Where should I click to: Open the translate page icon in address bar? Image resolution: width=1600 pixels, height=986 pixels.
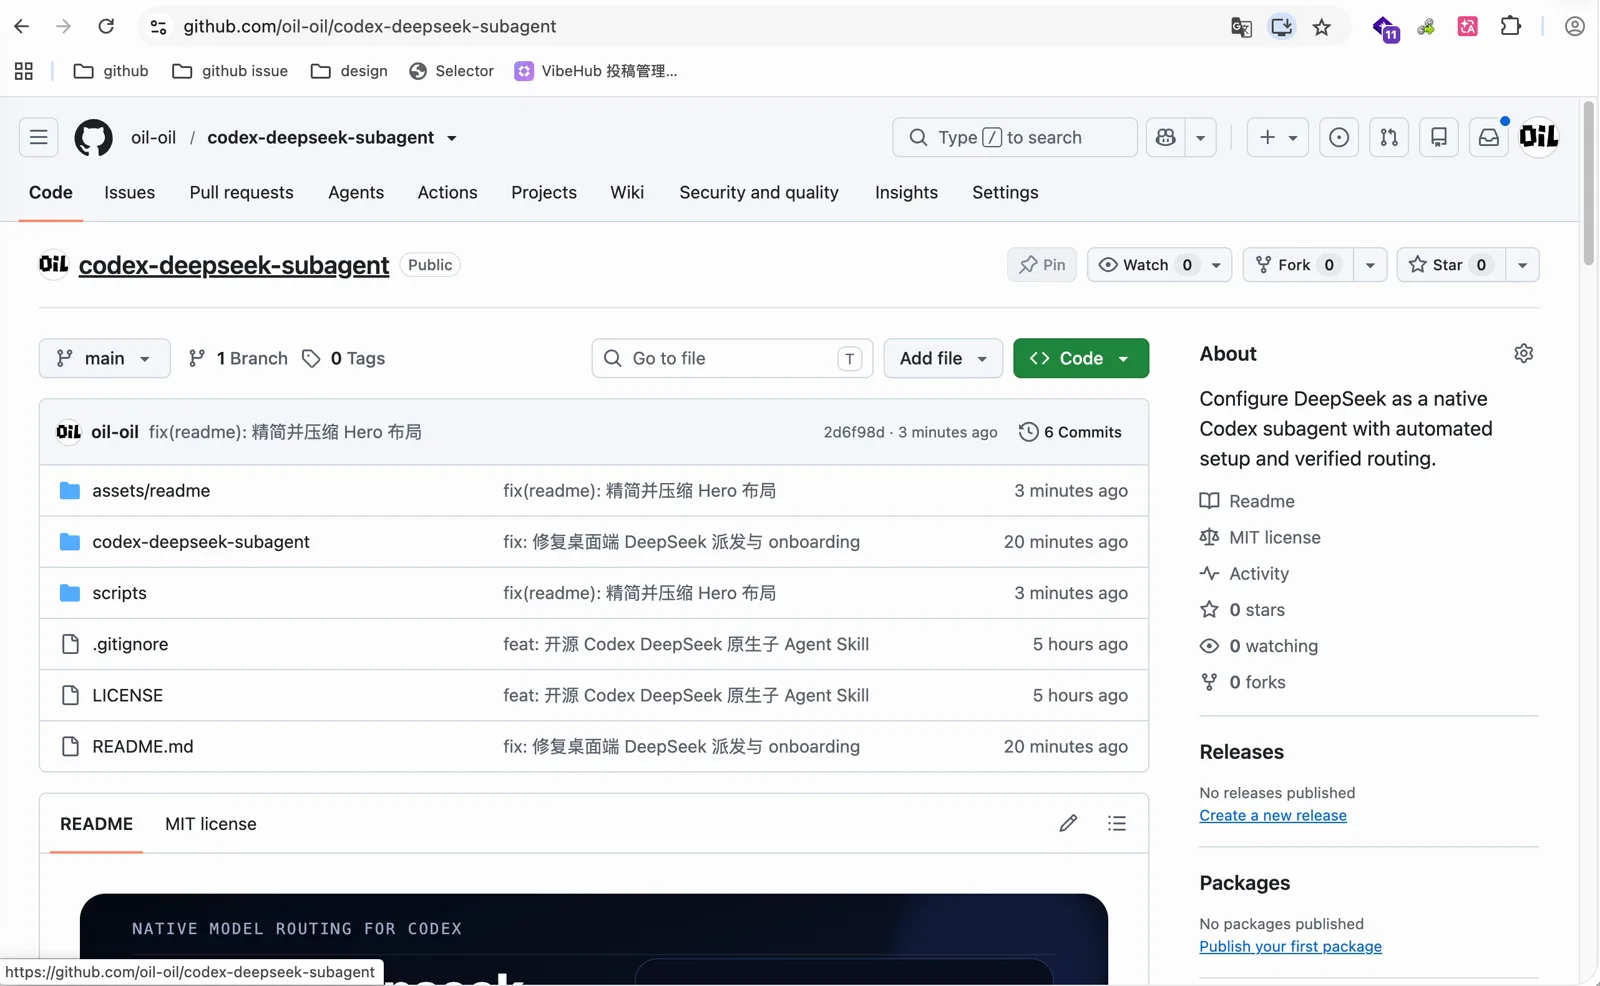[1241, 27]
